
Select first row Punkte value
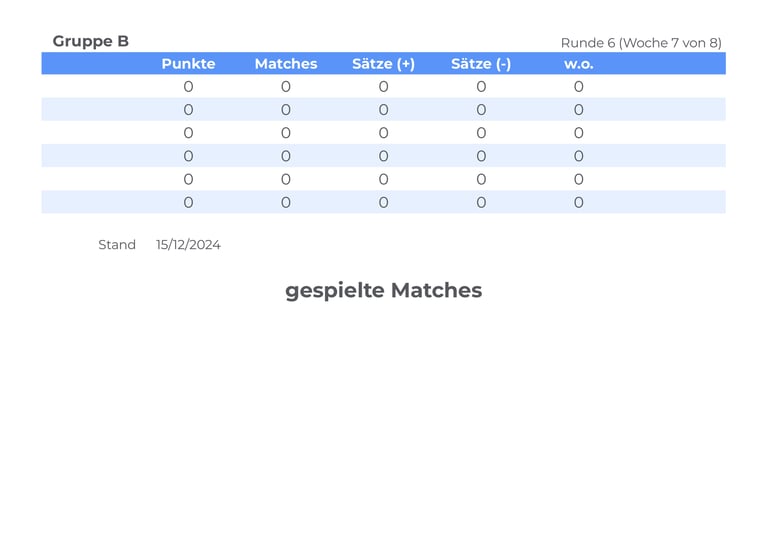[188, 87]
